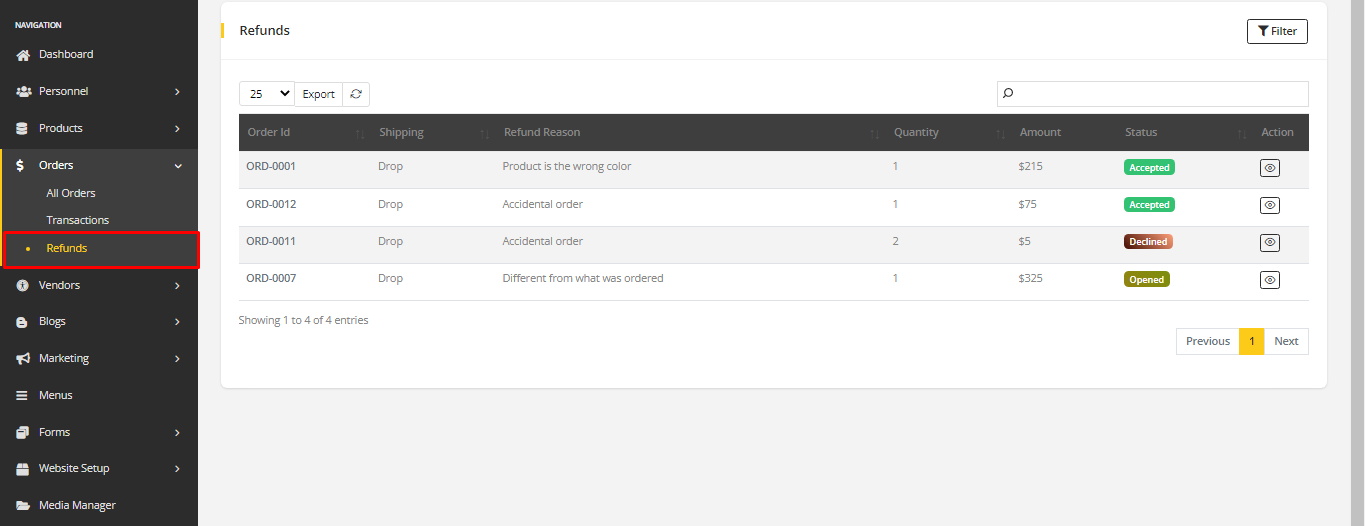Click the Products database icon

(x=22, y=128)
